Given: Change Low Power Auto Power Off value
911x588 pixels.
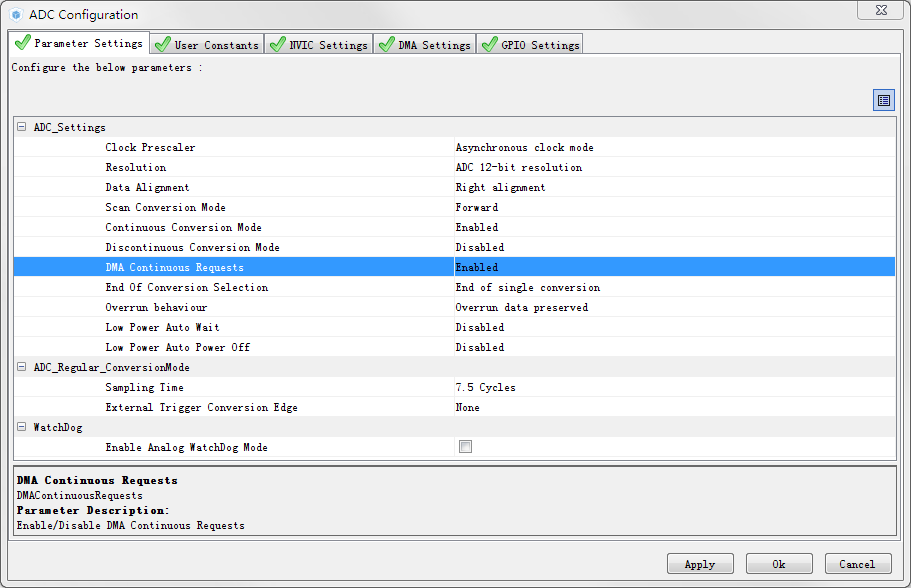Looking at the screenshot, I should tap(675, 347).
